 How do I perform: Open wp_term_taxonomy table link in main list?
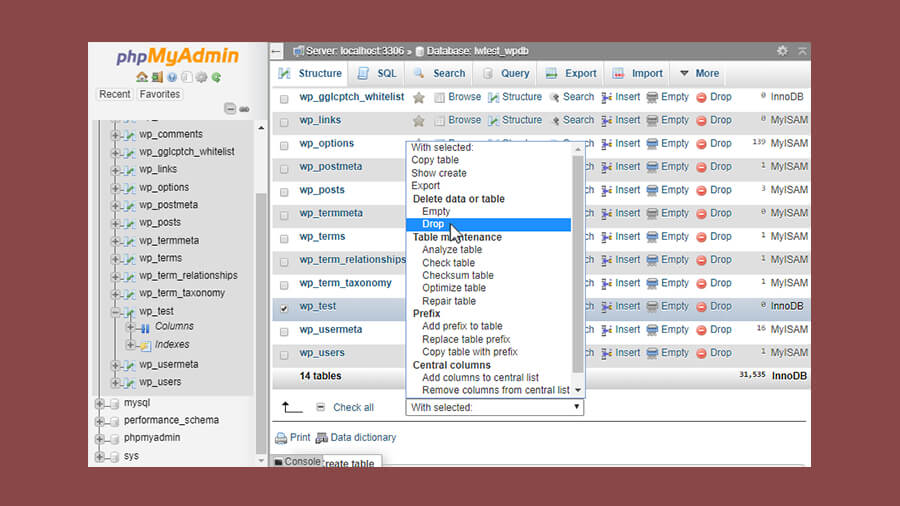(345, 283)
